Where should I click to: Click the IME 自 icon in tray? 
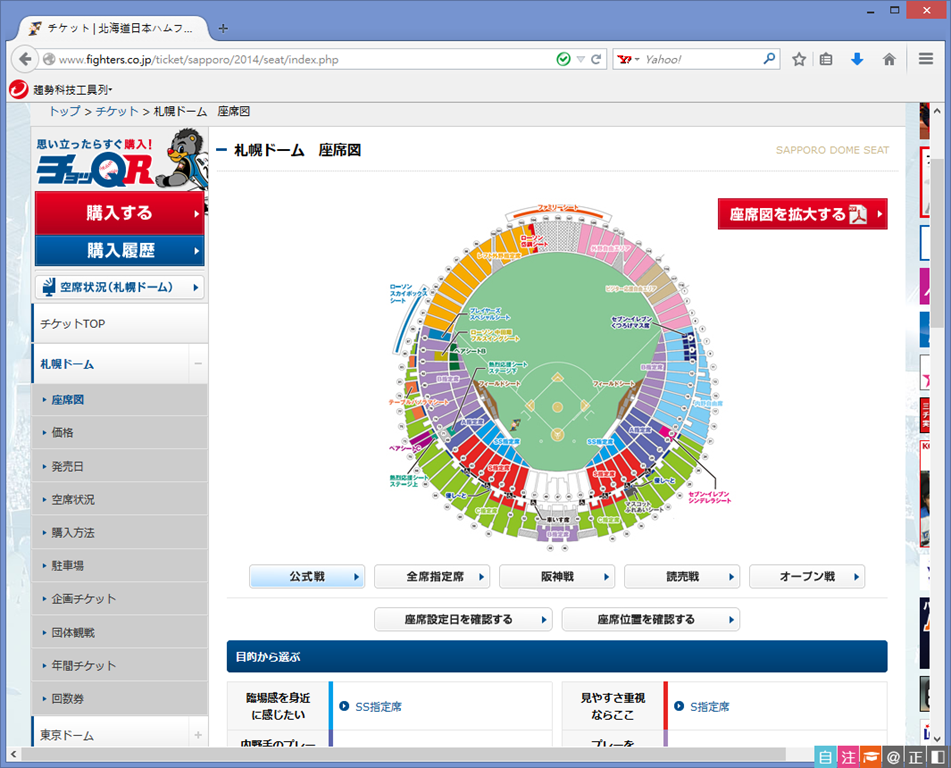click(x=825, y=756)
